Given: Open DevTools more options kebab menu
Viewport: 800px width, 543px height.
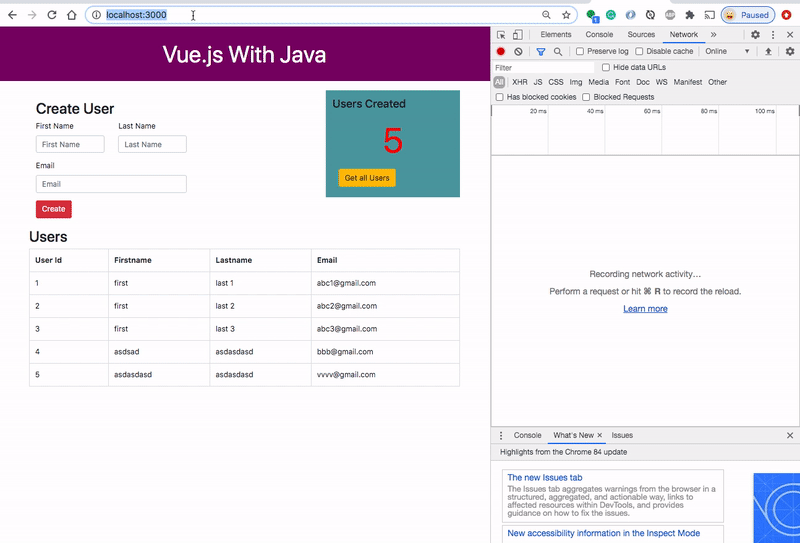Looking at the screenshot, I should point(773,35).
